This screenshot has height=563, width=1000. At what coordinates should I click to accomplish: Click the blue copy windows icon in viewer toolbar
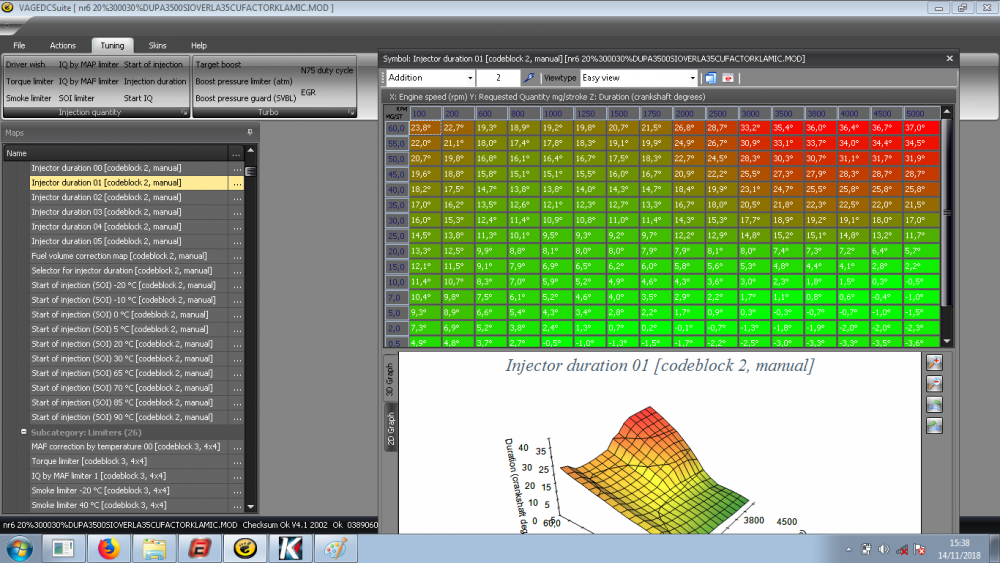point(710,78)
